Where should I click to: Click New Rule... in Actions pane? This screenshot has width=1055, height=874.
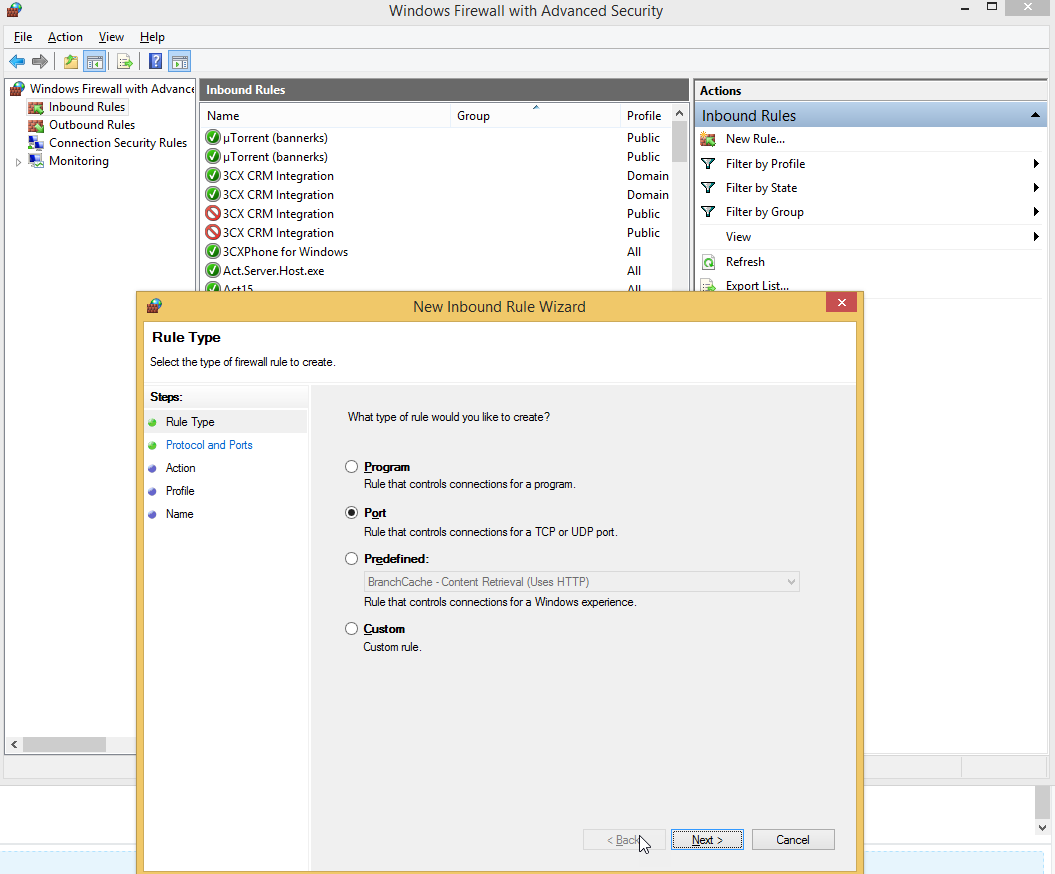point(755,139)
